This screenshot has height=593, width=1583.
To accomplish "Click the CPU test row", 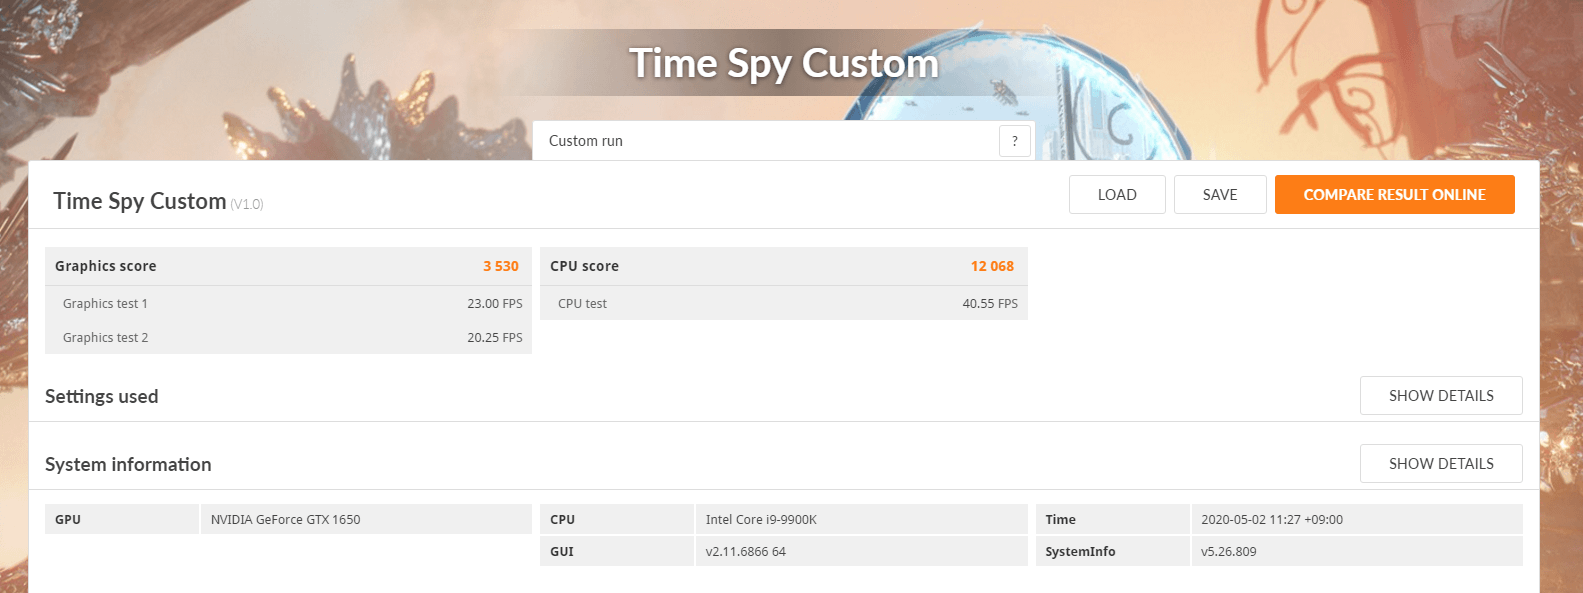I will 784,303.
